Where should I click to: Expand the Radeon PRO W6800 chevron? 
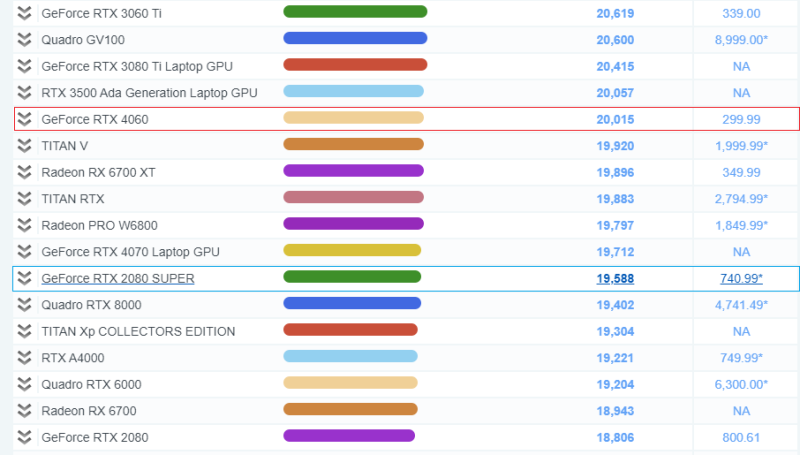coord(24,225)
